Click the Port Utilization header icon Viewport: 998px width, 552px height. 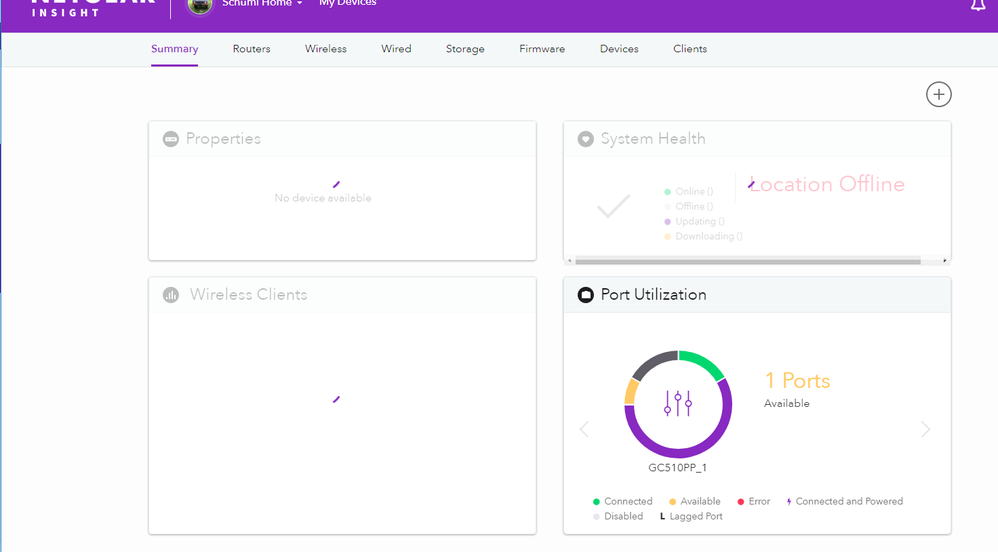pos(586,295)
